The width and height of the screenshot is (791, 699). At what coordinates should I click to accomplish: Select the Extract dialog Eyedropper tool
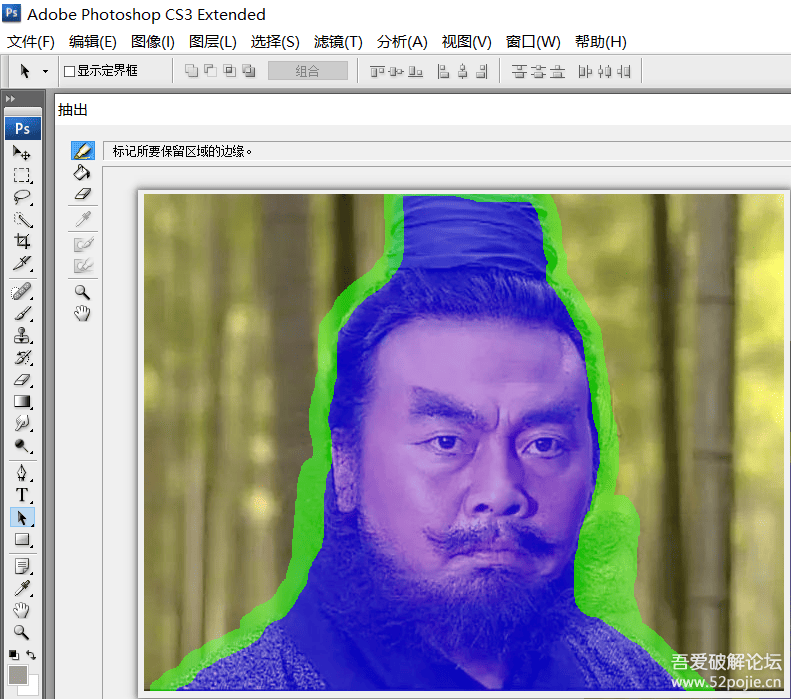83,219
